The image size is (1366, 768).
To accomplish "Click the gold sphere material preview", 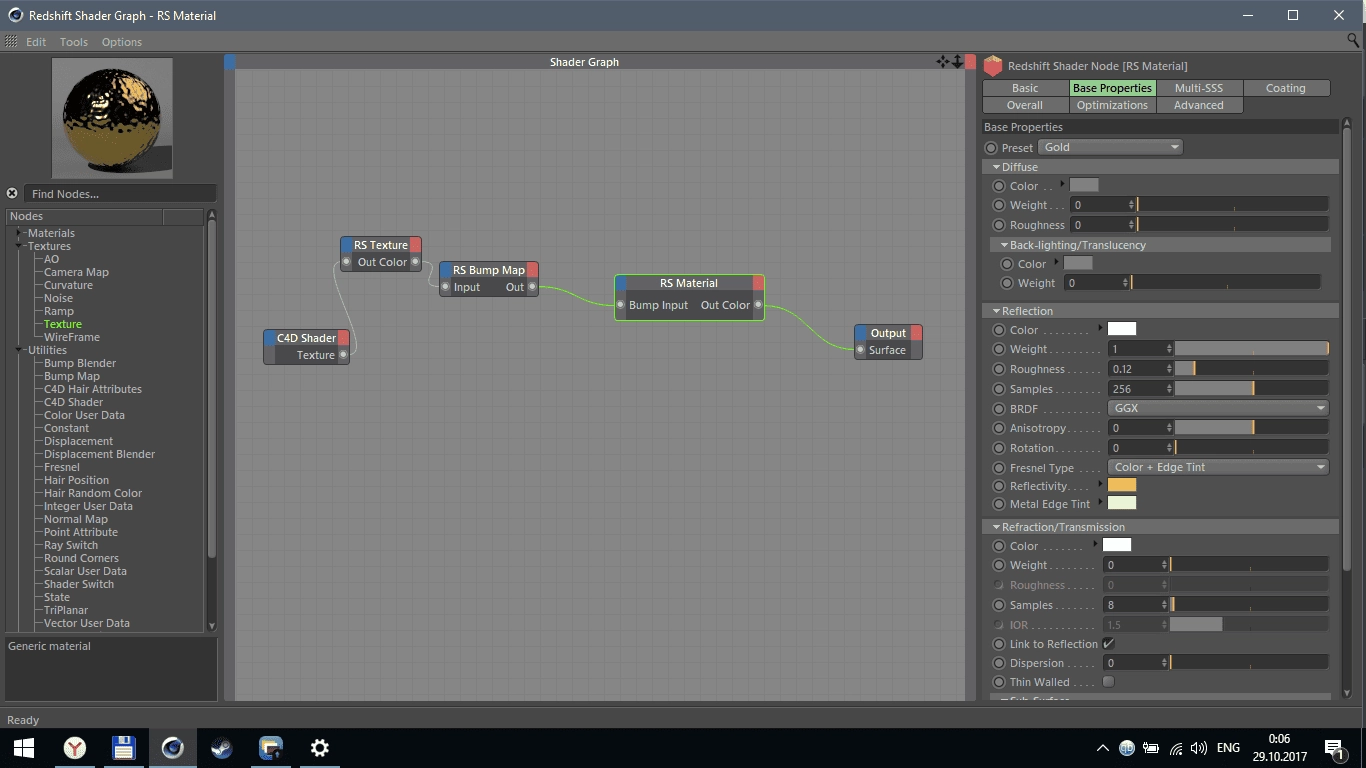I will click(112, 117).
